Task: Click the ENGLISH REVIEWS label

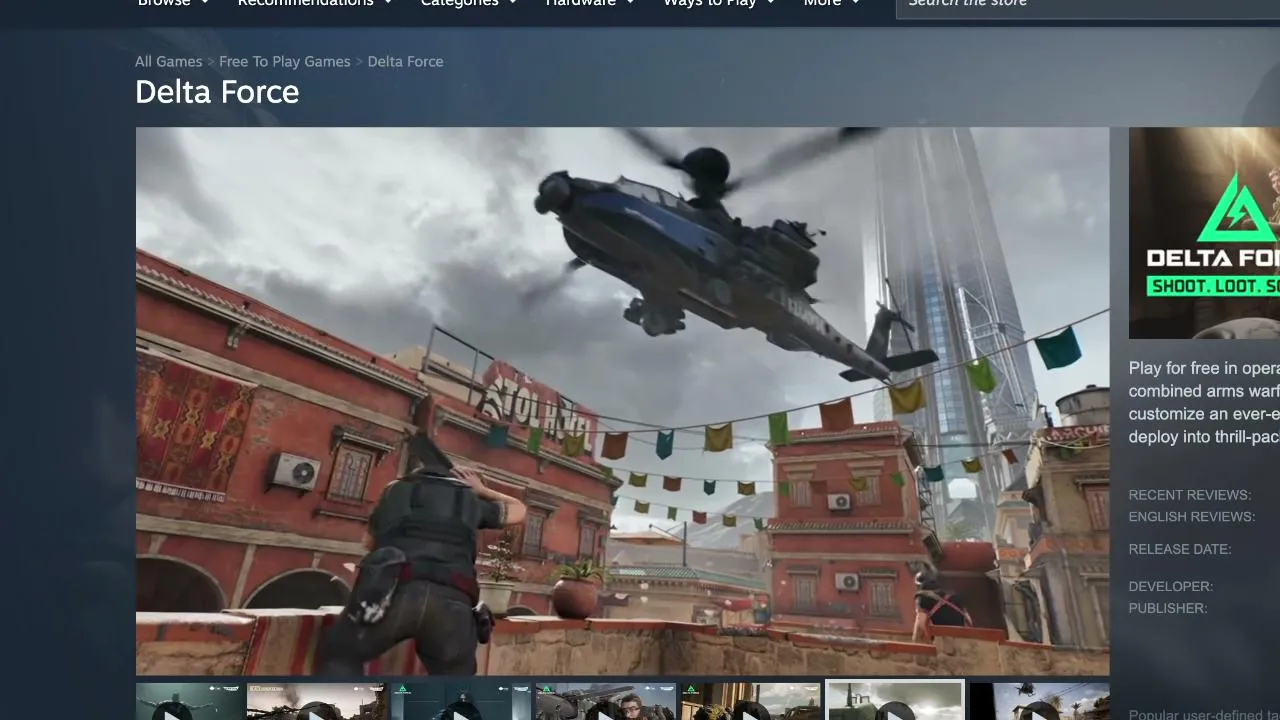Action: tap(1192, 517)
